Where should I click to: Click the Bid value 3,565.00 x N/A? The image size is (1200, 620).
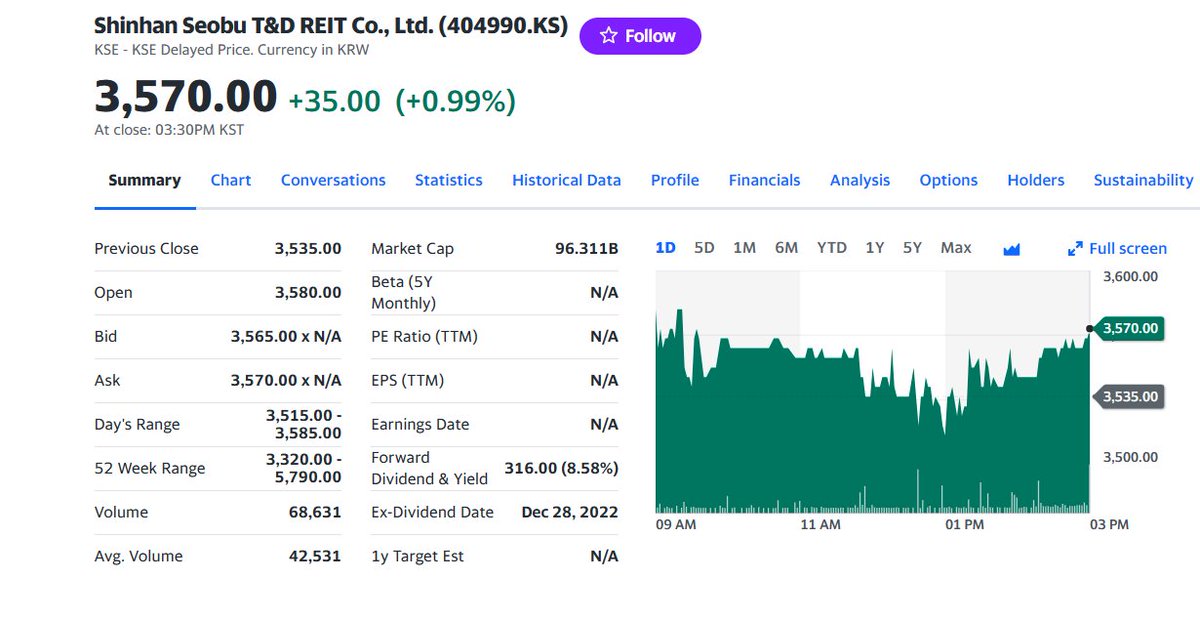click(286, 337)
